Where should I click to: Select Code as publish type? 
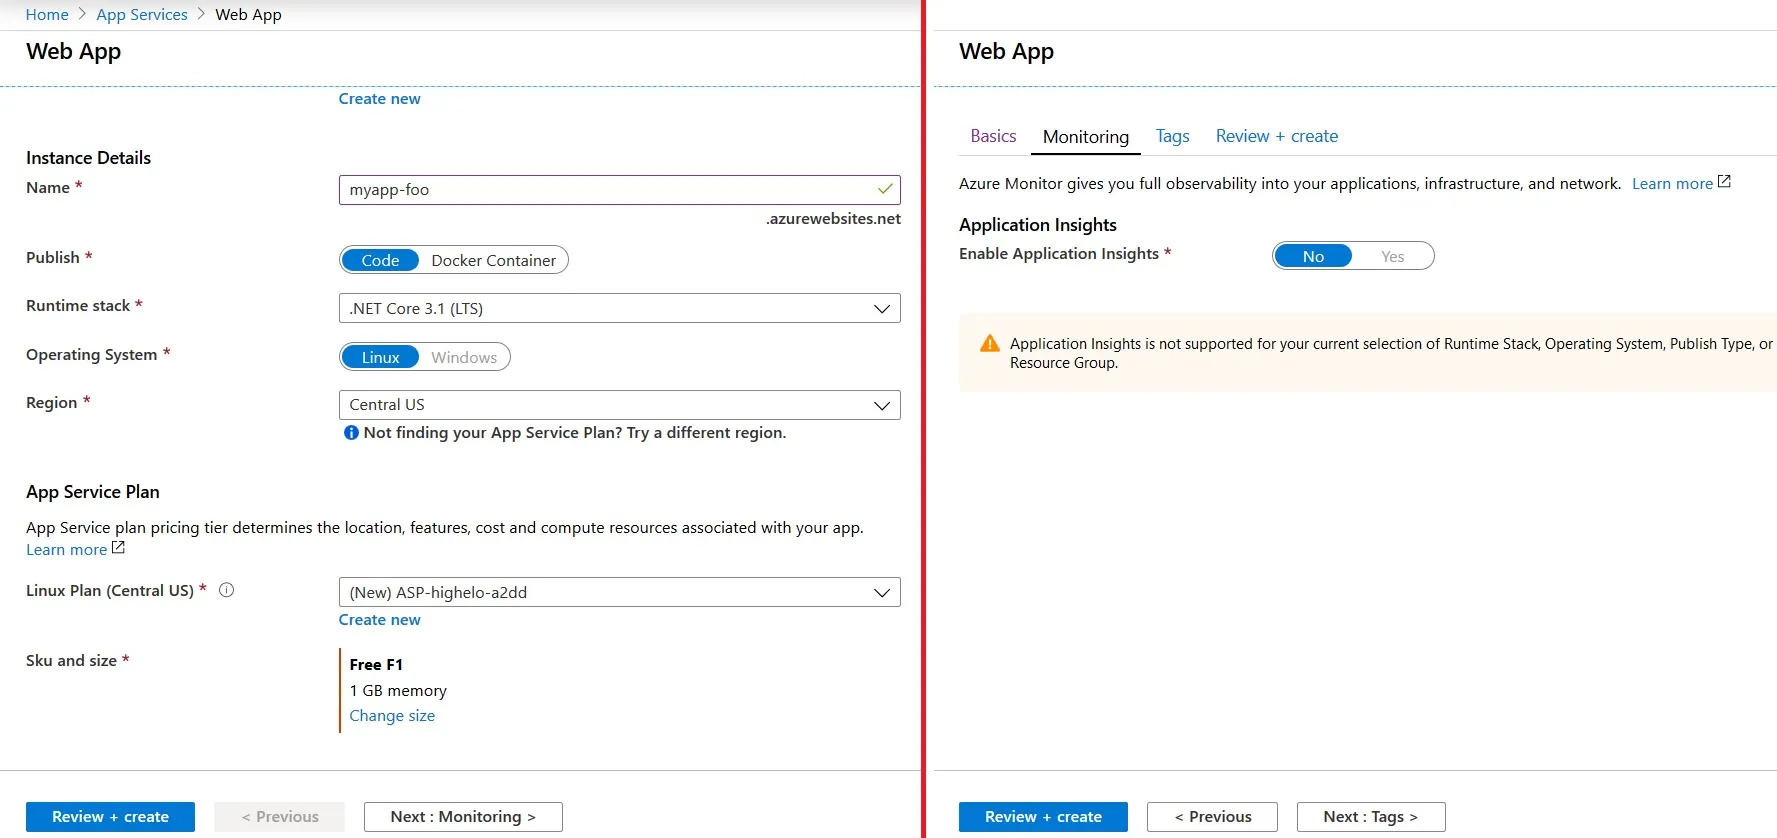(x=380, y=260)
